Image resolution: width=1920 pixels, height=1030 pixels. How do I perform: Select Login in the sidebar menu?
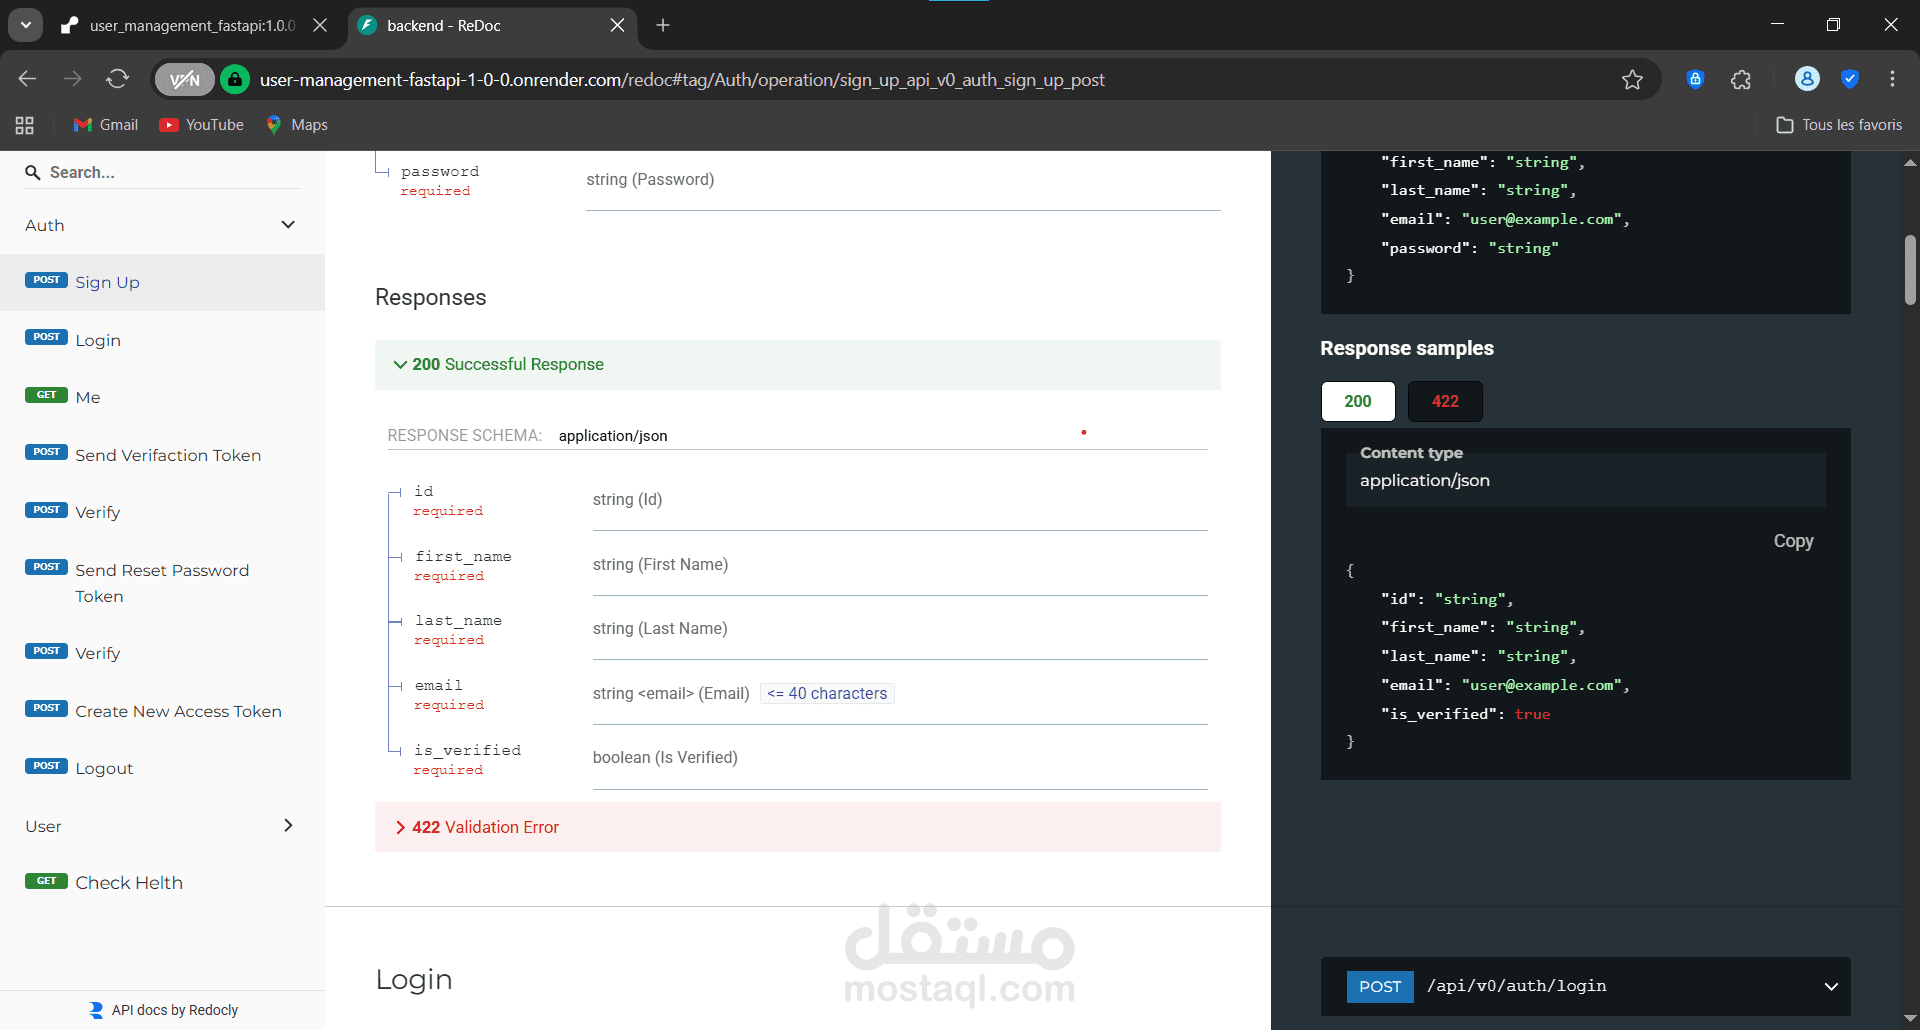coord(98,340)
